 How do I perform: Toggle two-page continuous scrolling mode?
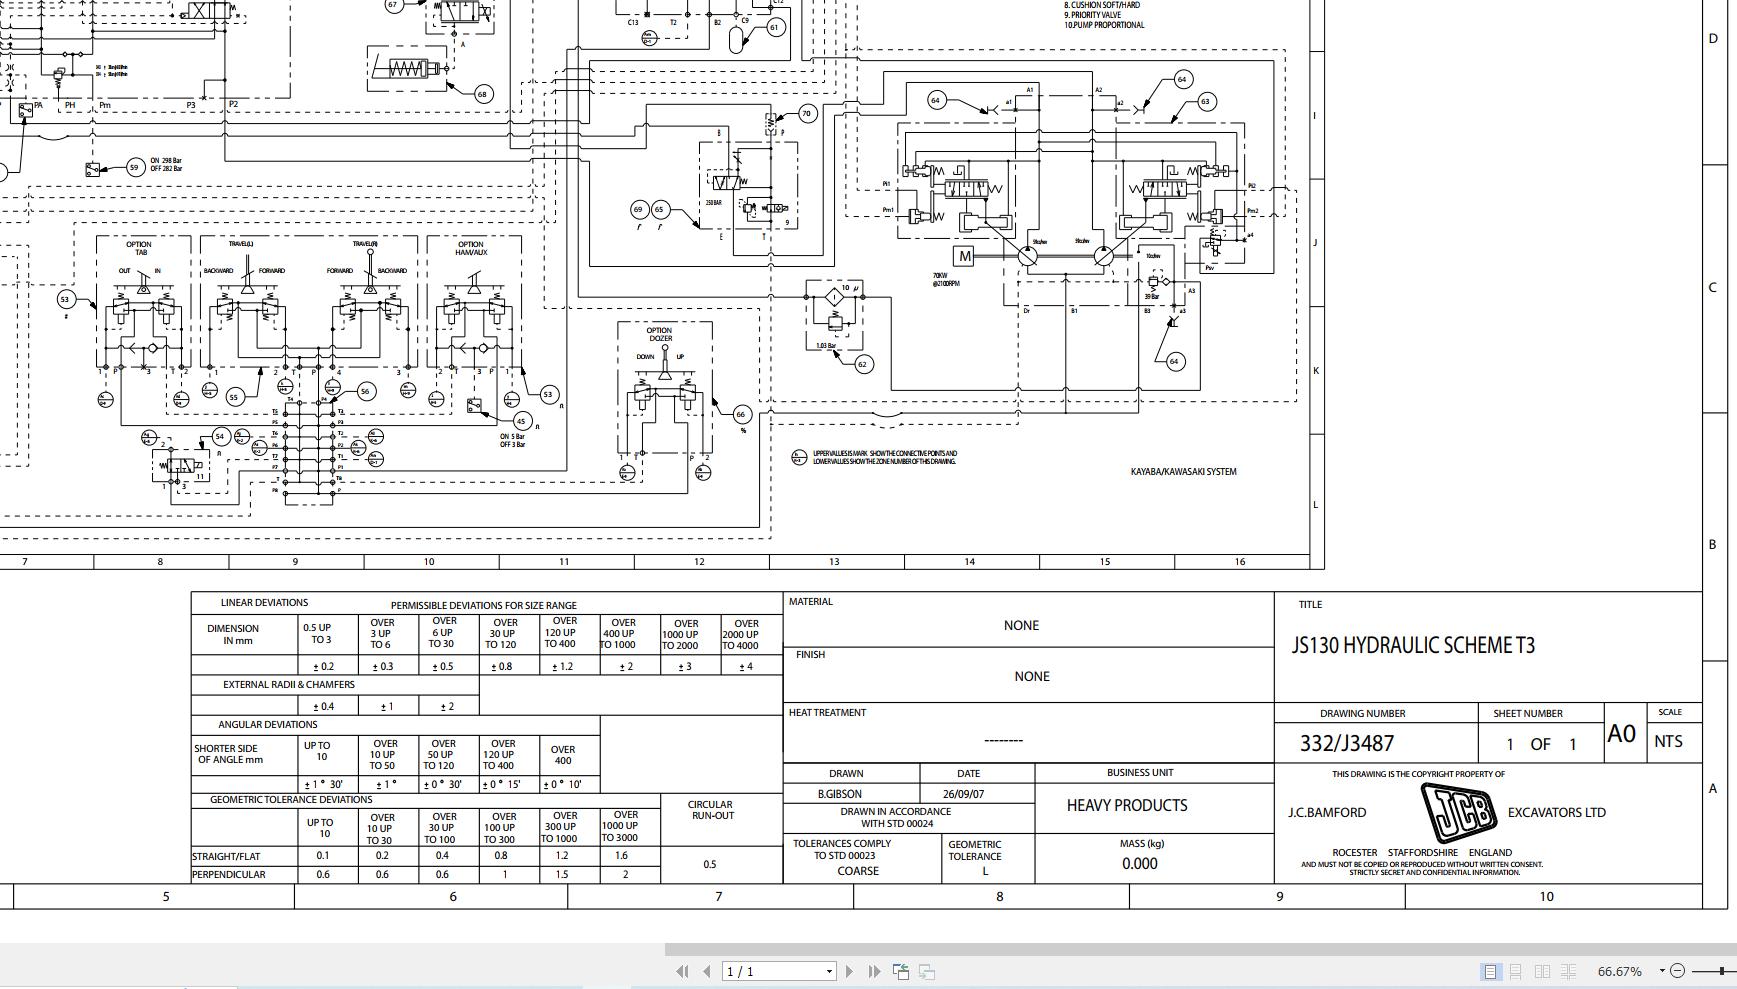pyautogui.click(x=1568, y=971)
